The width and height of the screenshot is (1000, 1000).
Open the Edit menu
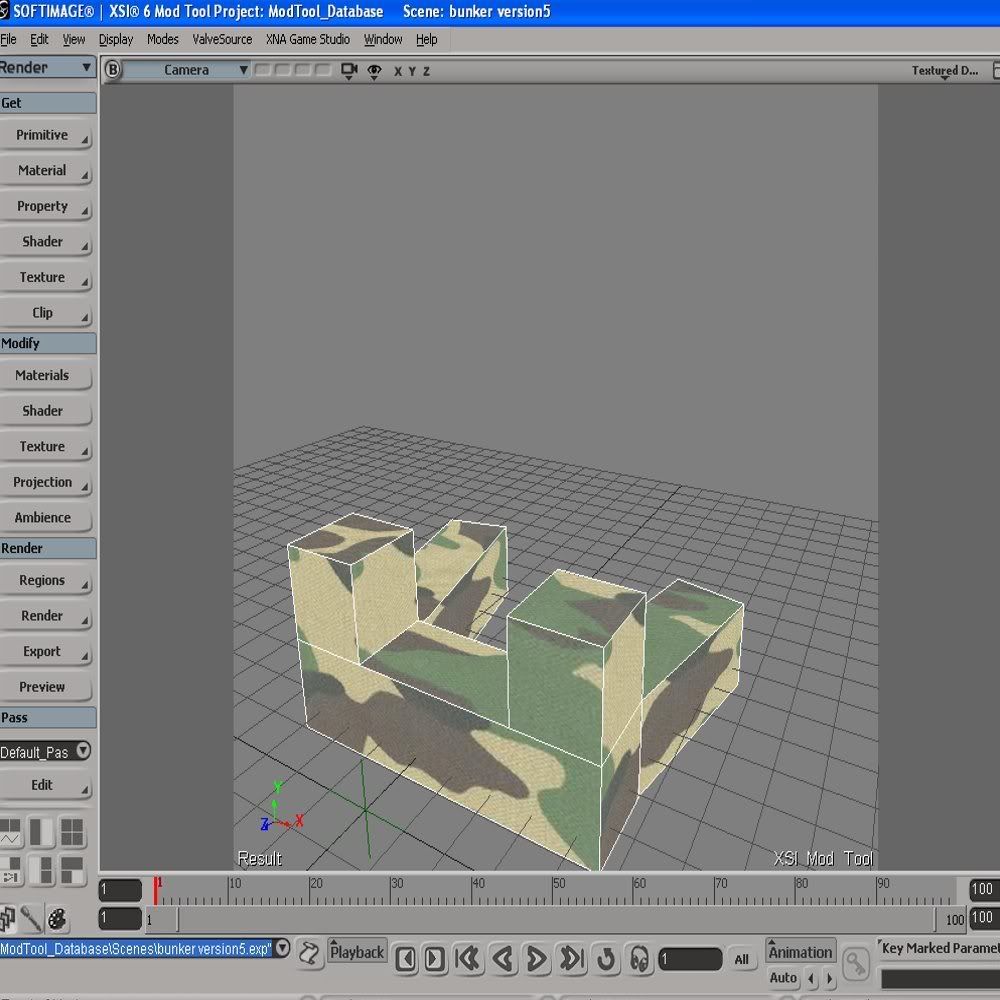(x=39, y=40)
